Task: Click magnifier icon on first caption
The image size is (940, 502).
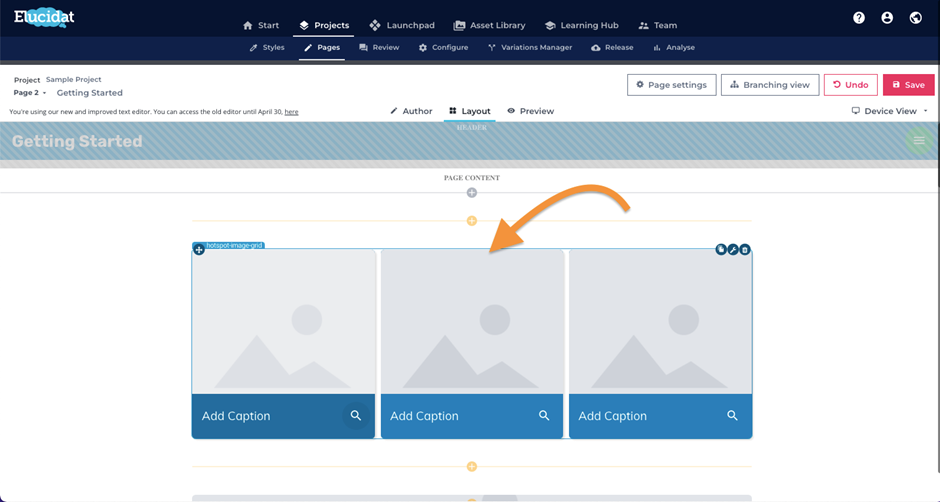Action: coord(355,416)
